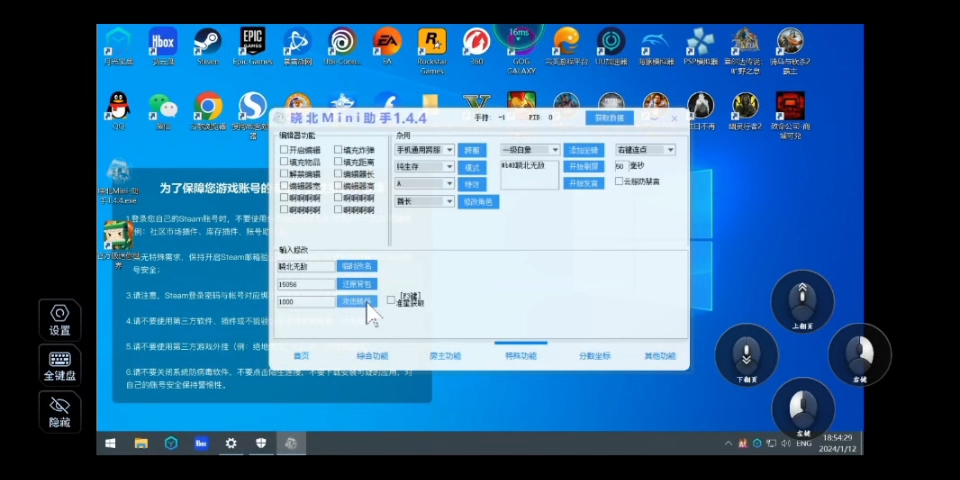Switch to the 特殊功能 tab

pyautogui.click(x=521, y=356)
